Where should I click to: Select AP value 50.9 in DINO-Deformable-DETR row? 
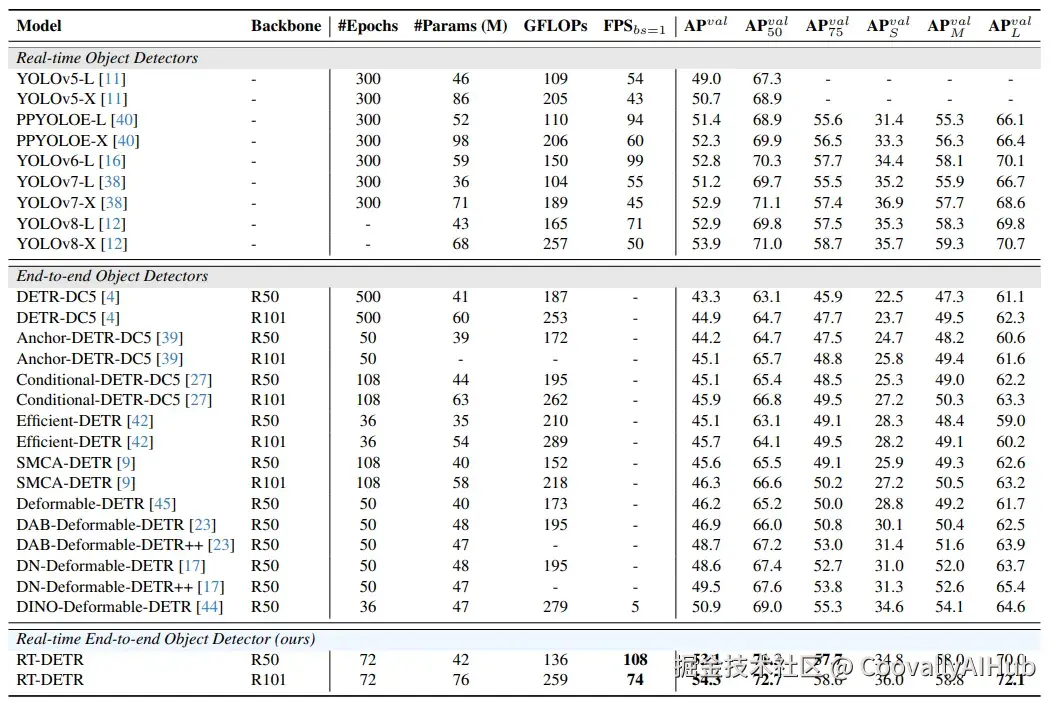coord(706,607)
